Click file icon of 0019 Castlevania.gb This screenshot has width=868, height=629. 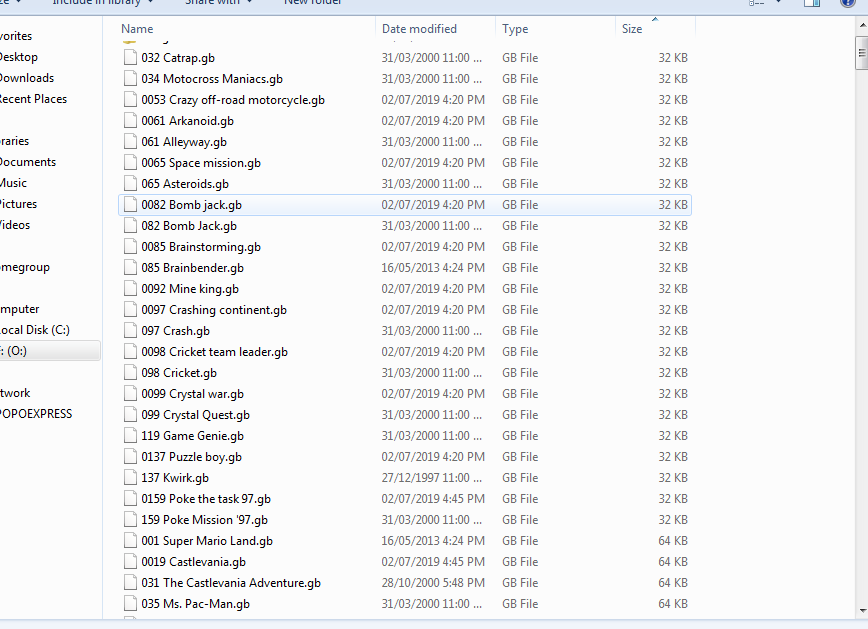tap(130, 563)
